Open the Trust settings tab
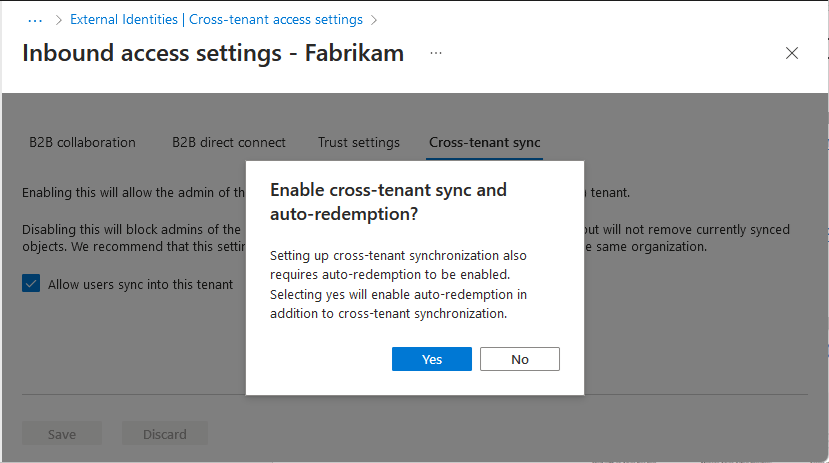Screen dimensions: 829x463 pyautogui.click(x=358, y=142)
